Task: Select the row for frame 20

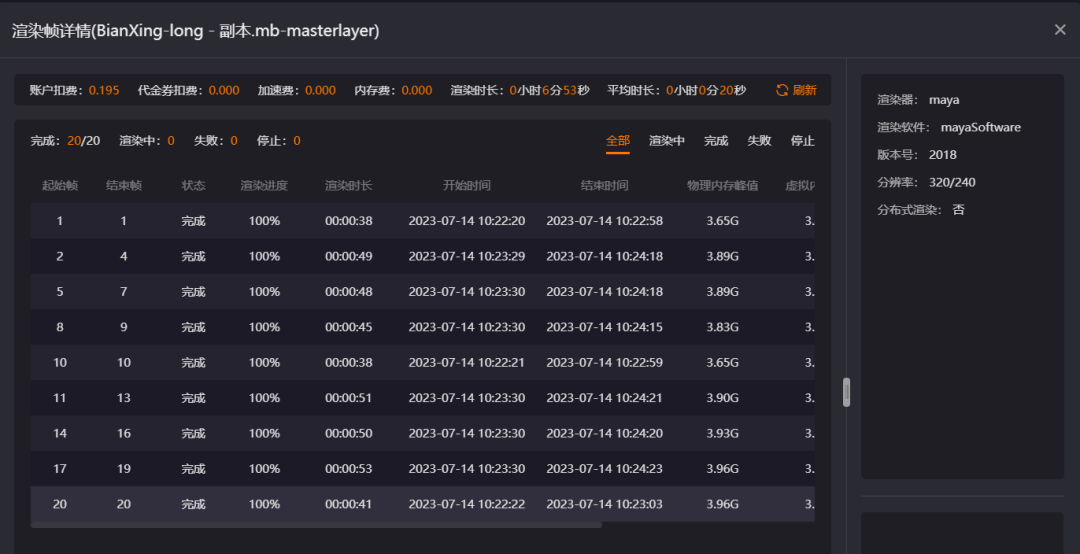Action: pos(422,504)
